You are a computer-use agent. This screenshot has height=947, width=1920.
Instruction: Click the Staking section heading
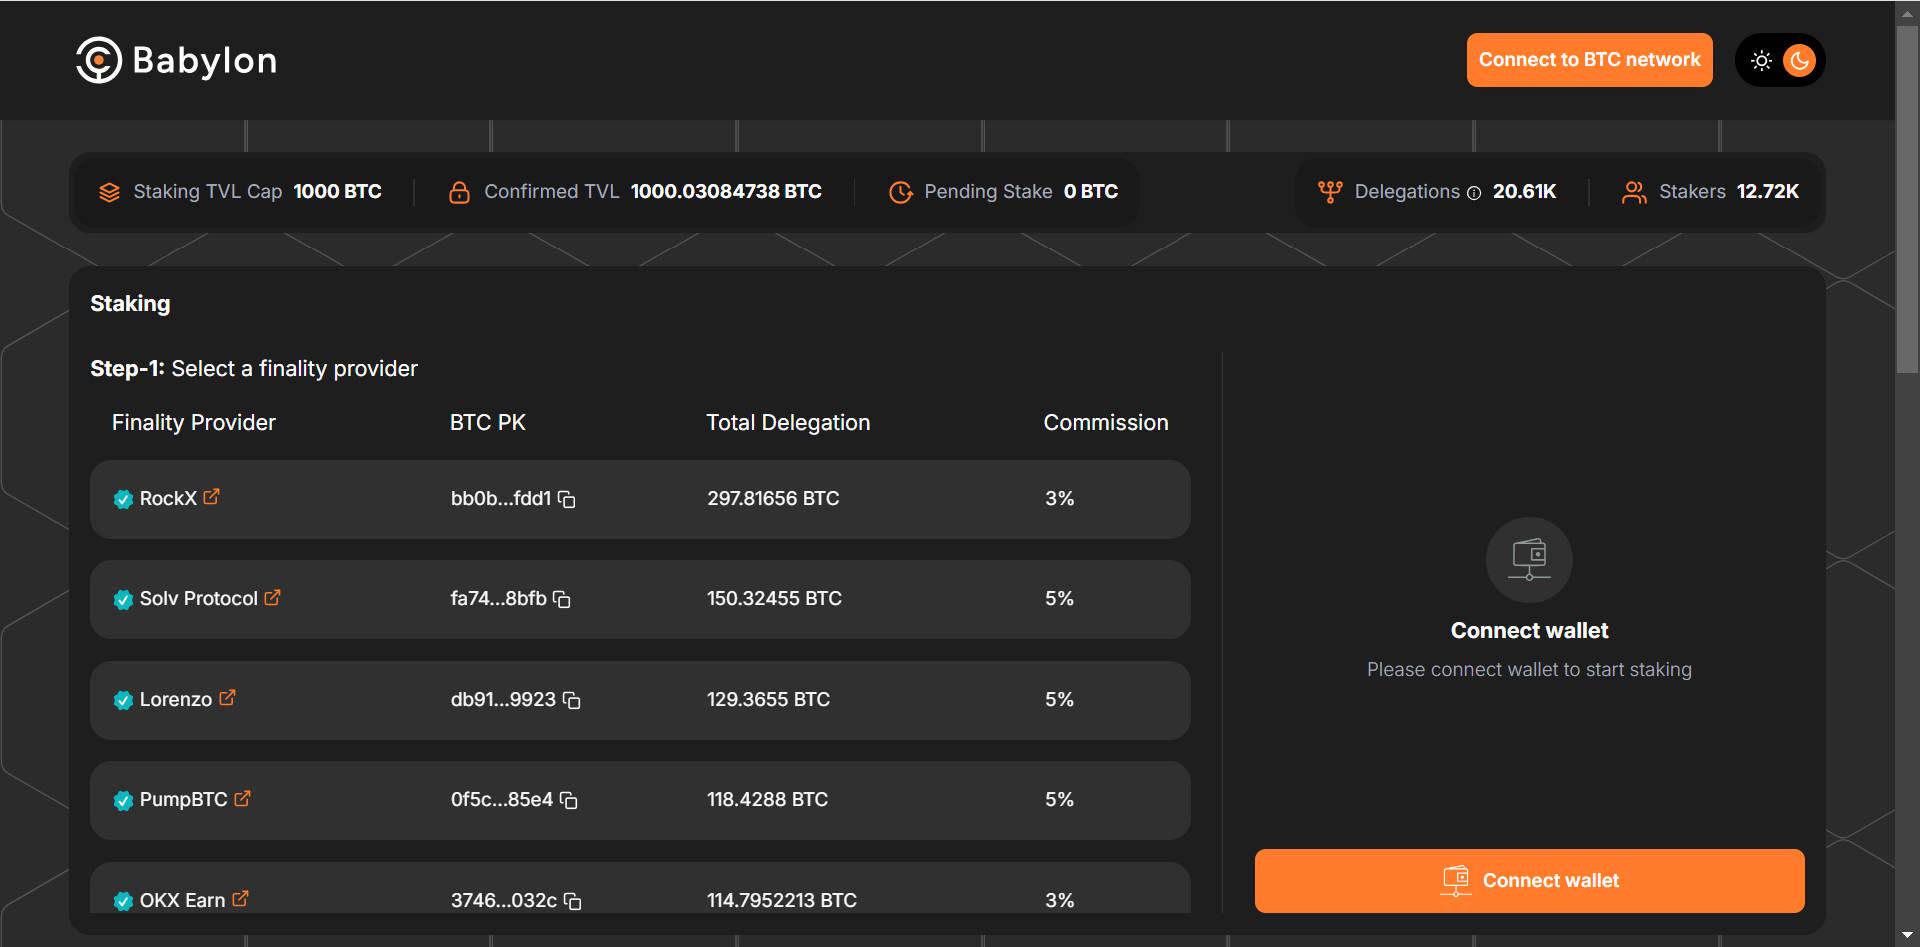pyautogui.click(x=130, y=303)
